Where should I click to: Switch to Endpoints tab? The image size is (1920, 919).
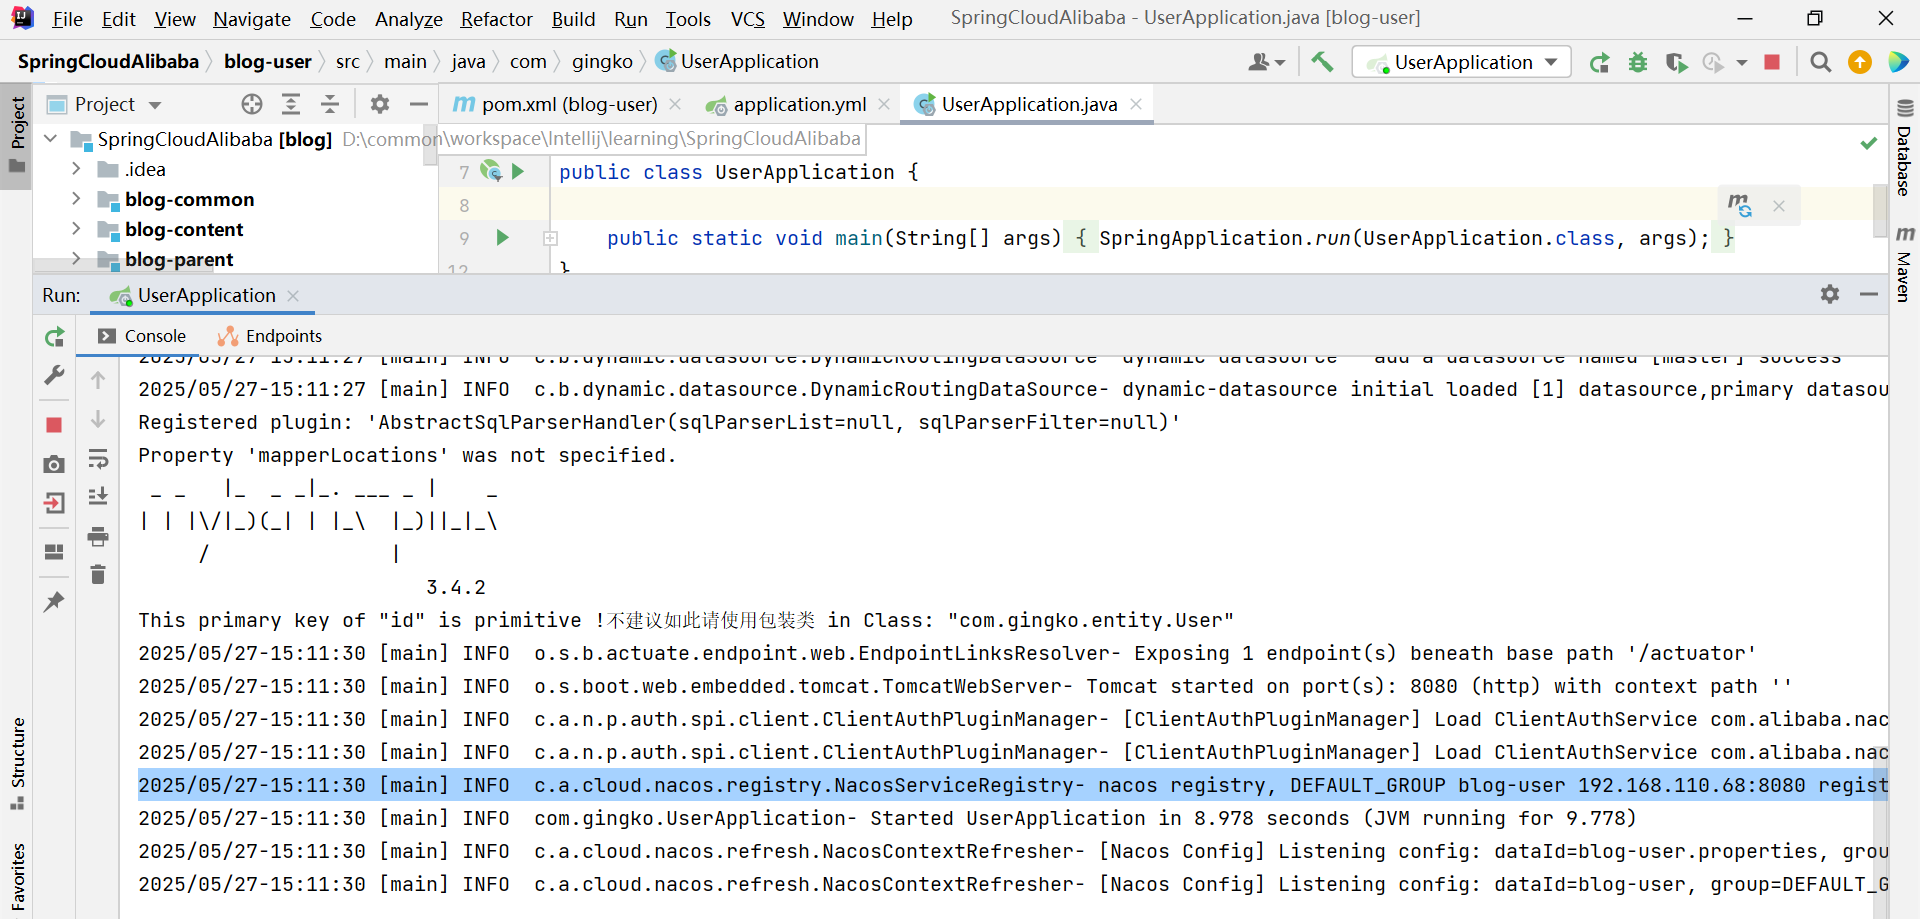[270, 336]
